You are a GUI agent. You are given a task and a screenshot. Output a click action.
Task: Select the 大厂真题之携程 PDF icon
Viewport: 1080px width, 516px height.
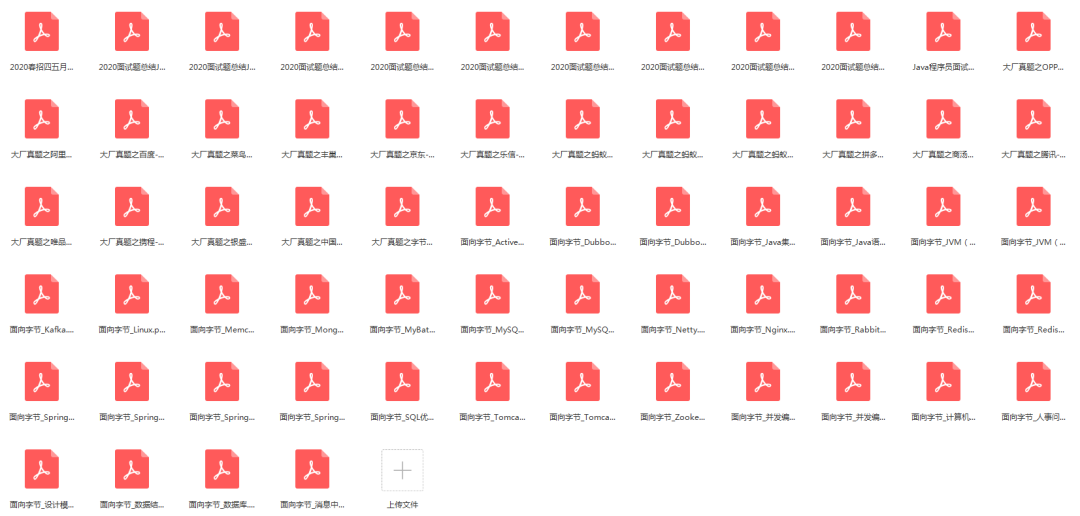tap(132, 207)
